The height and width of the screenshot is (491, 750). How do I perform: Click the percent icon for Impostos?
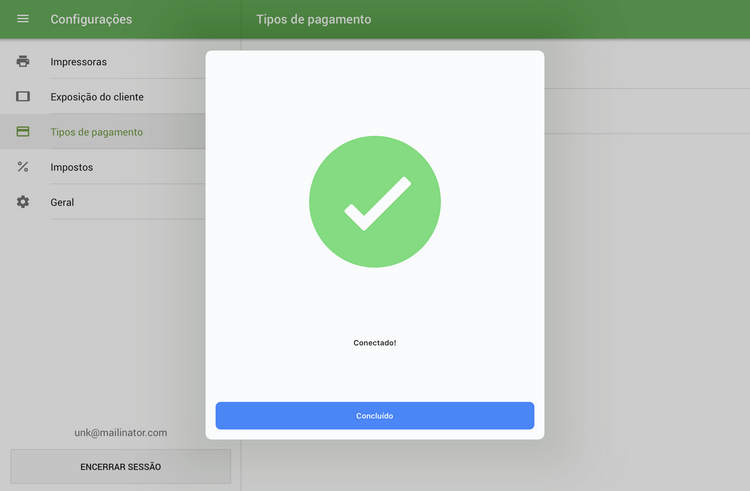[x=23, y=167]
